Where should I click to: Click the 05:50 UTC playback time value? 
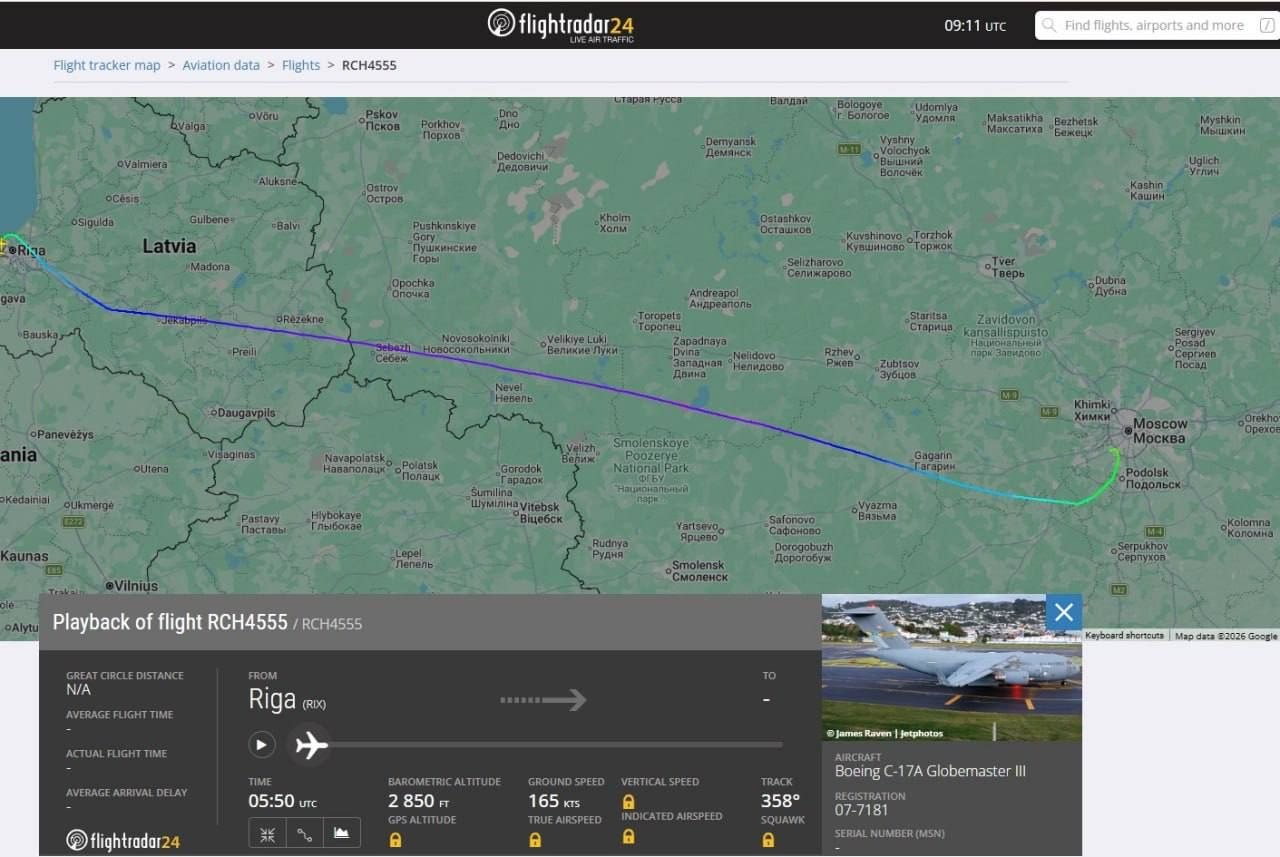pyautogui.click(x=283, y=801)
